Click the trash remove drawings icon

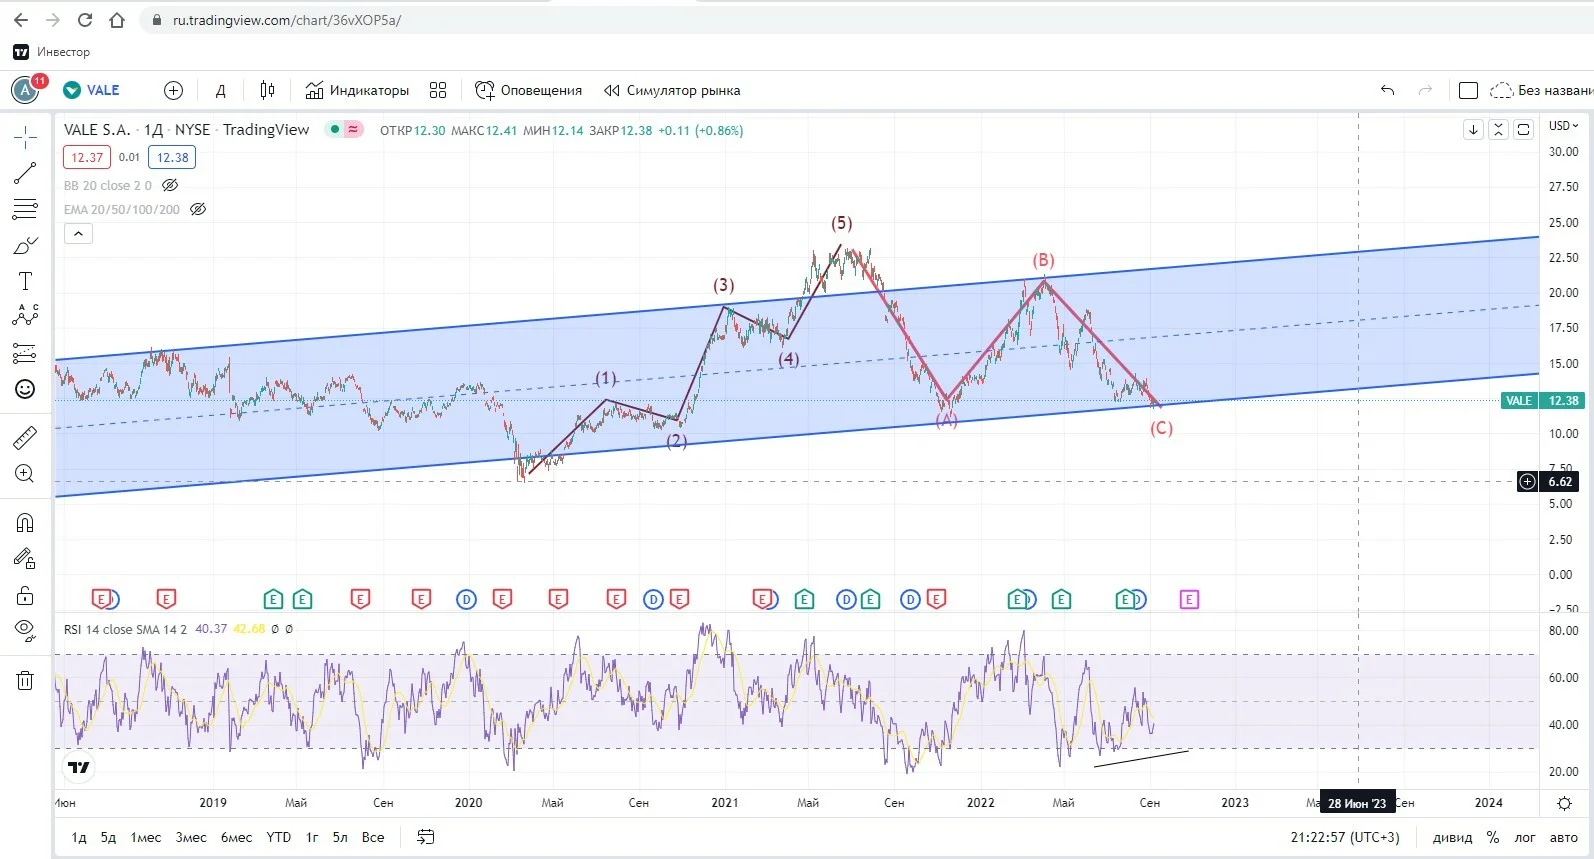point(25,681)
